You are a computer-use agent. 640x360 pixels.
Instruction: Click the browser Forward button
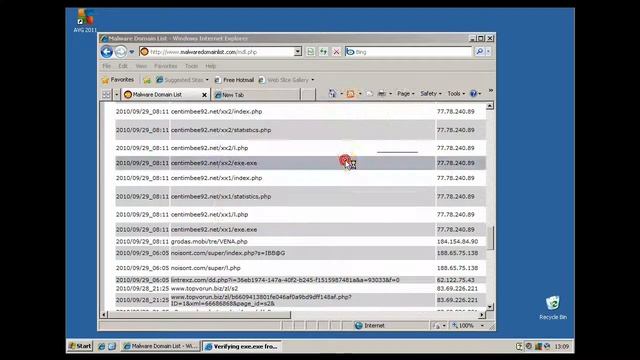coord(120,52)
